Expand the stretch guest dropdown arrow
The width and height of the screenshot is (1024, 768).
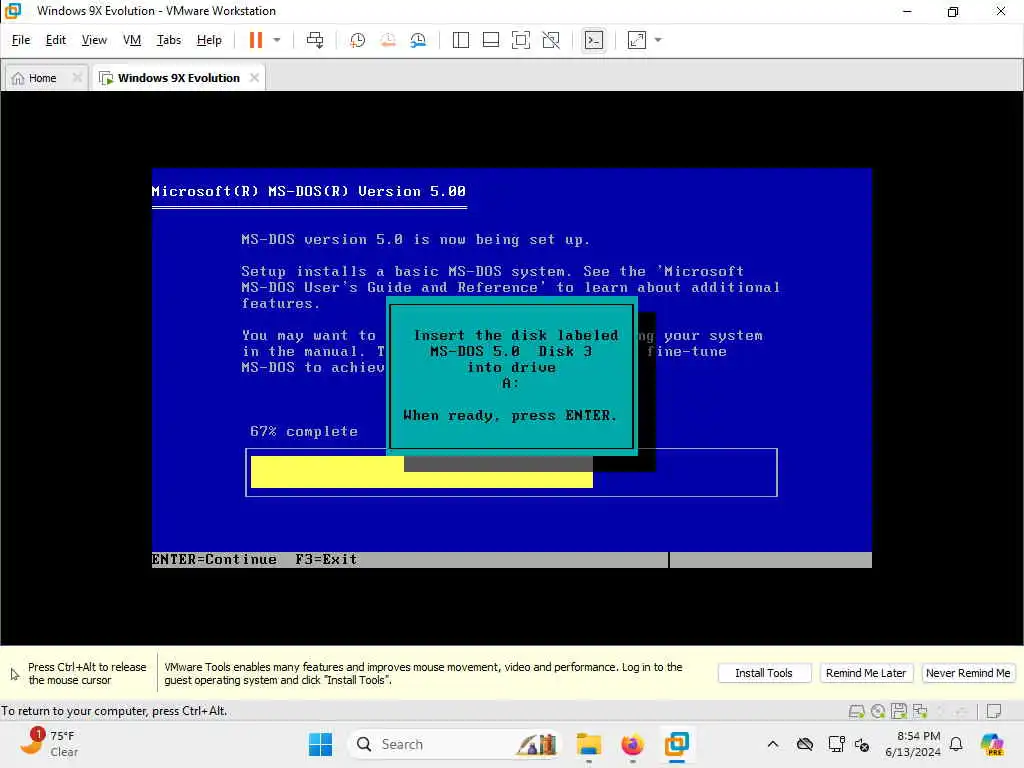pos(658,40)
